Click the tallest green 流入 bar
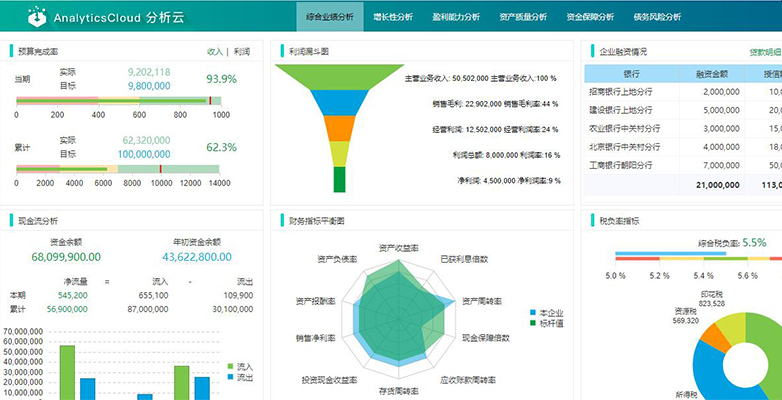This screenshot has width=782, height=400. (67, 373)
